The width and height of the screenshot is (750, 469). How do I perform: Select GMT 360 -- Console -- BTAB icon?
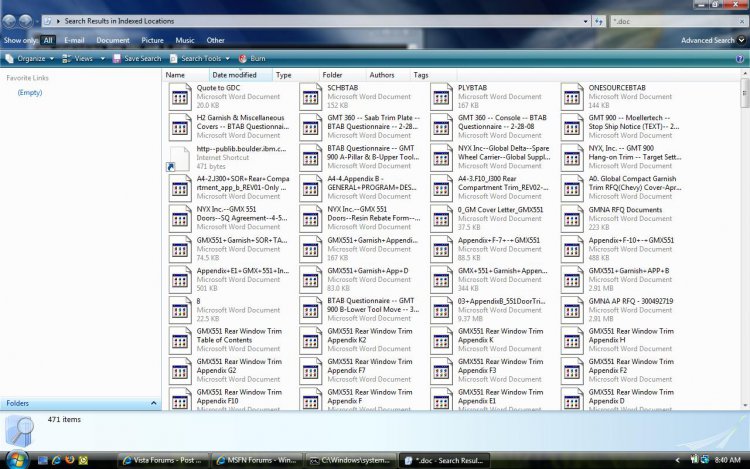pyautogui.click(x=441, y=127)
